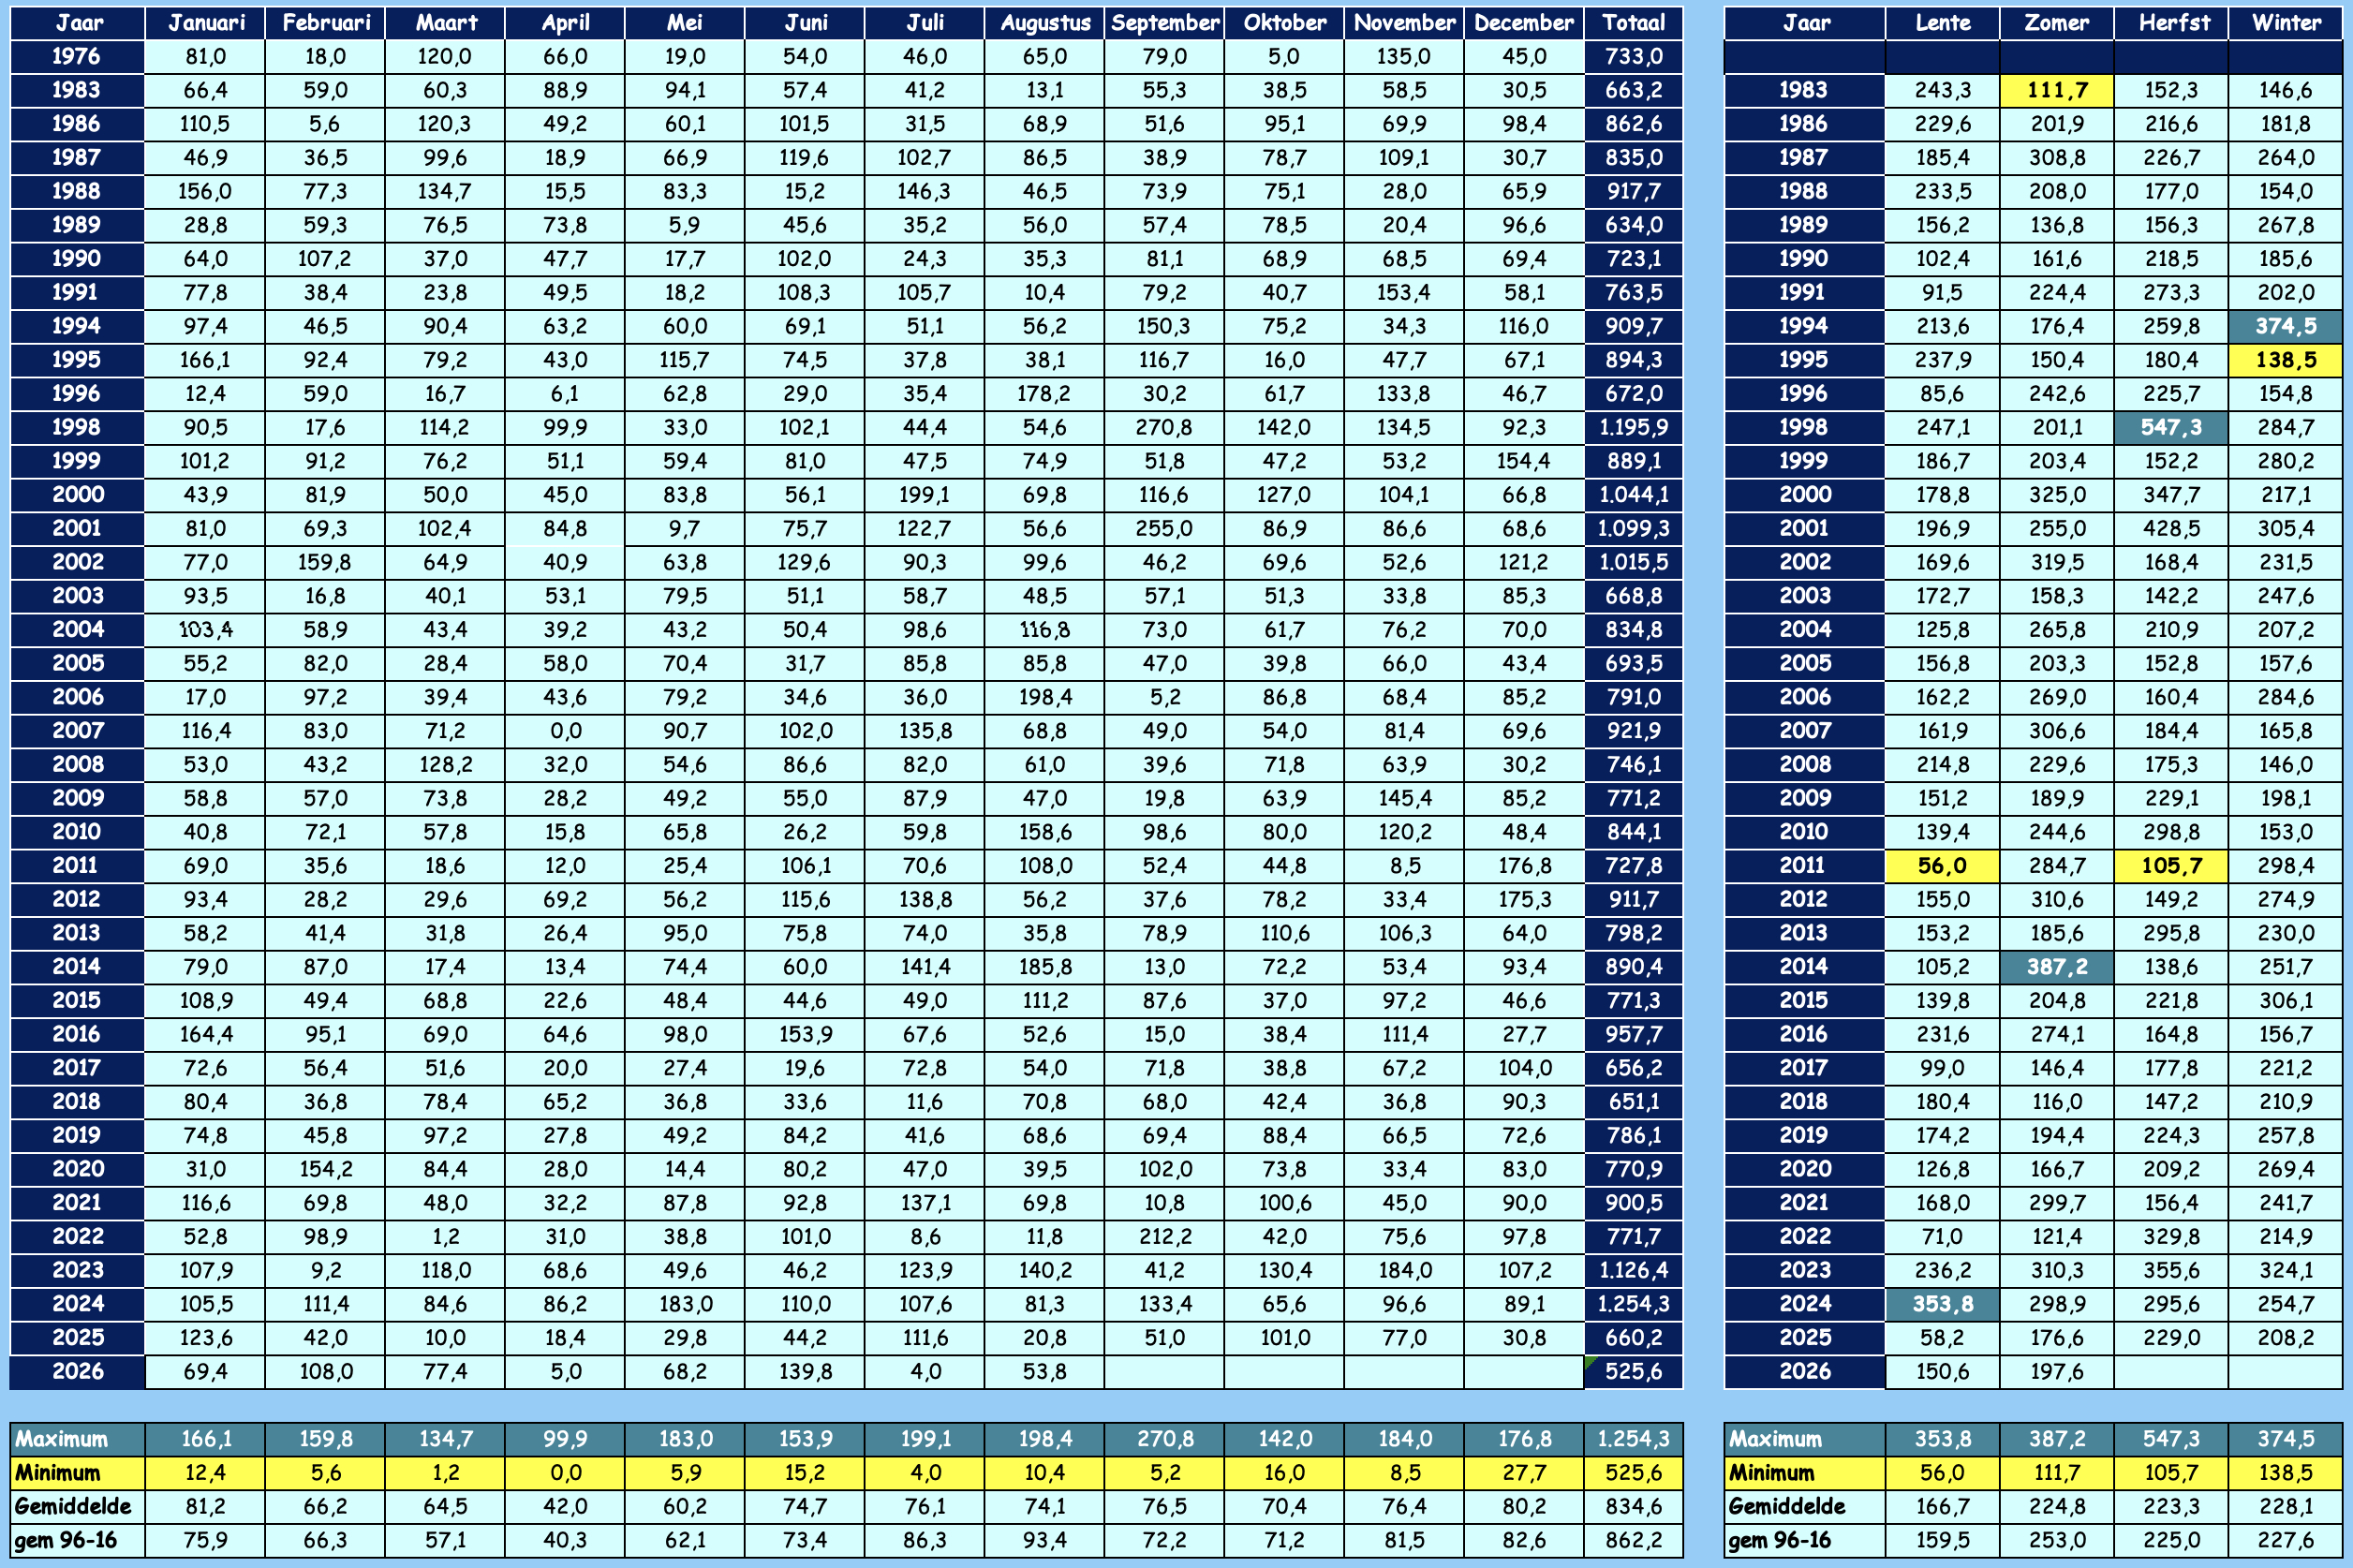Select the 2026 Totaal cell with green marker
The height and width of the screenshot is (1568, 2353).
click(1633, 1371)
